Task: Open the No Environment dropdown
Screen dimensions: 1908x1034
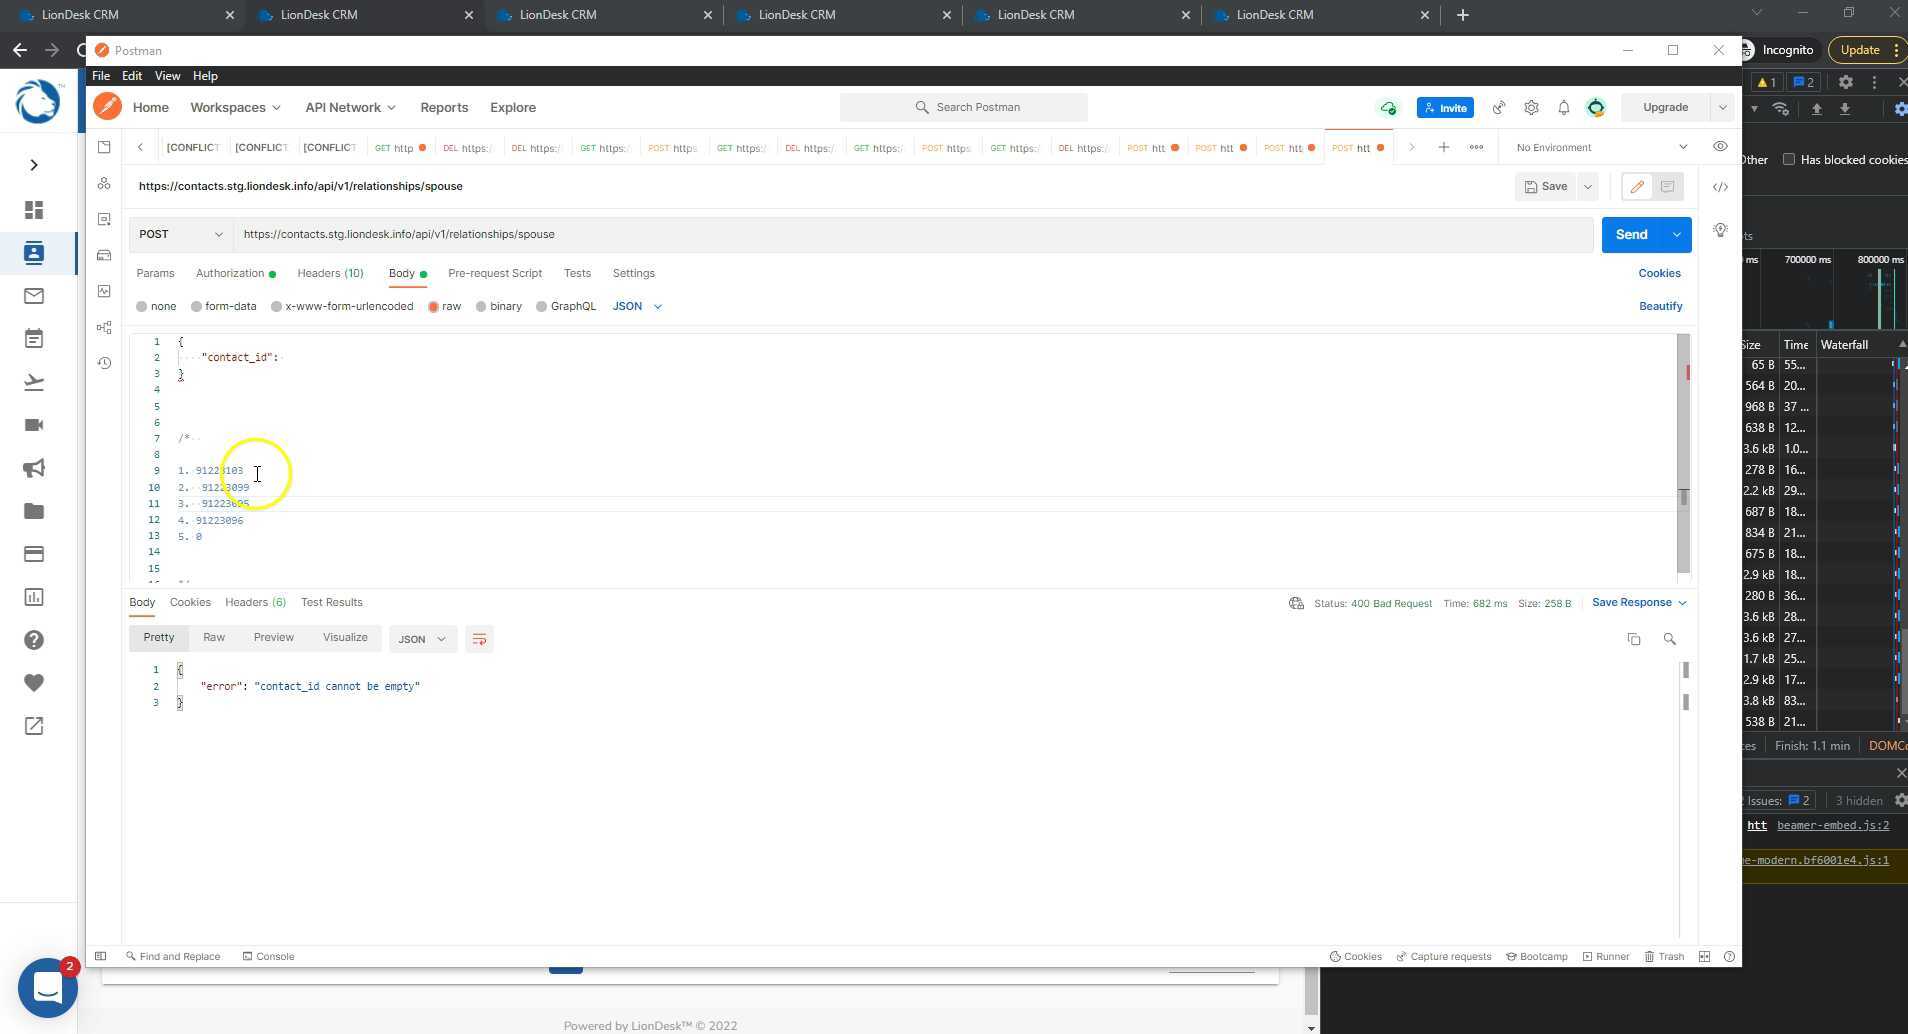Action: [1597, 147]
